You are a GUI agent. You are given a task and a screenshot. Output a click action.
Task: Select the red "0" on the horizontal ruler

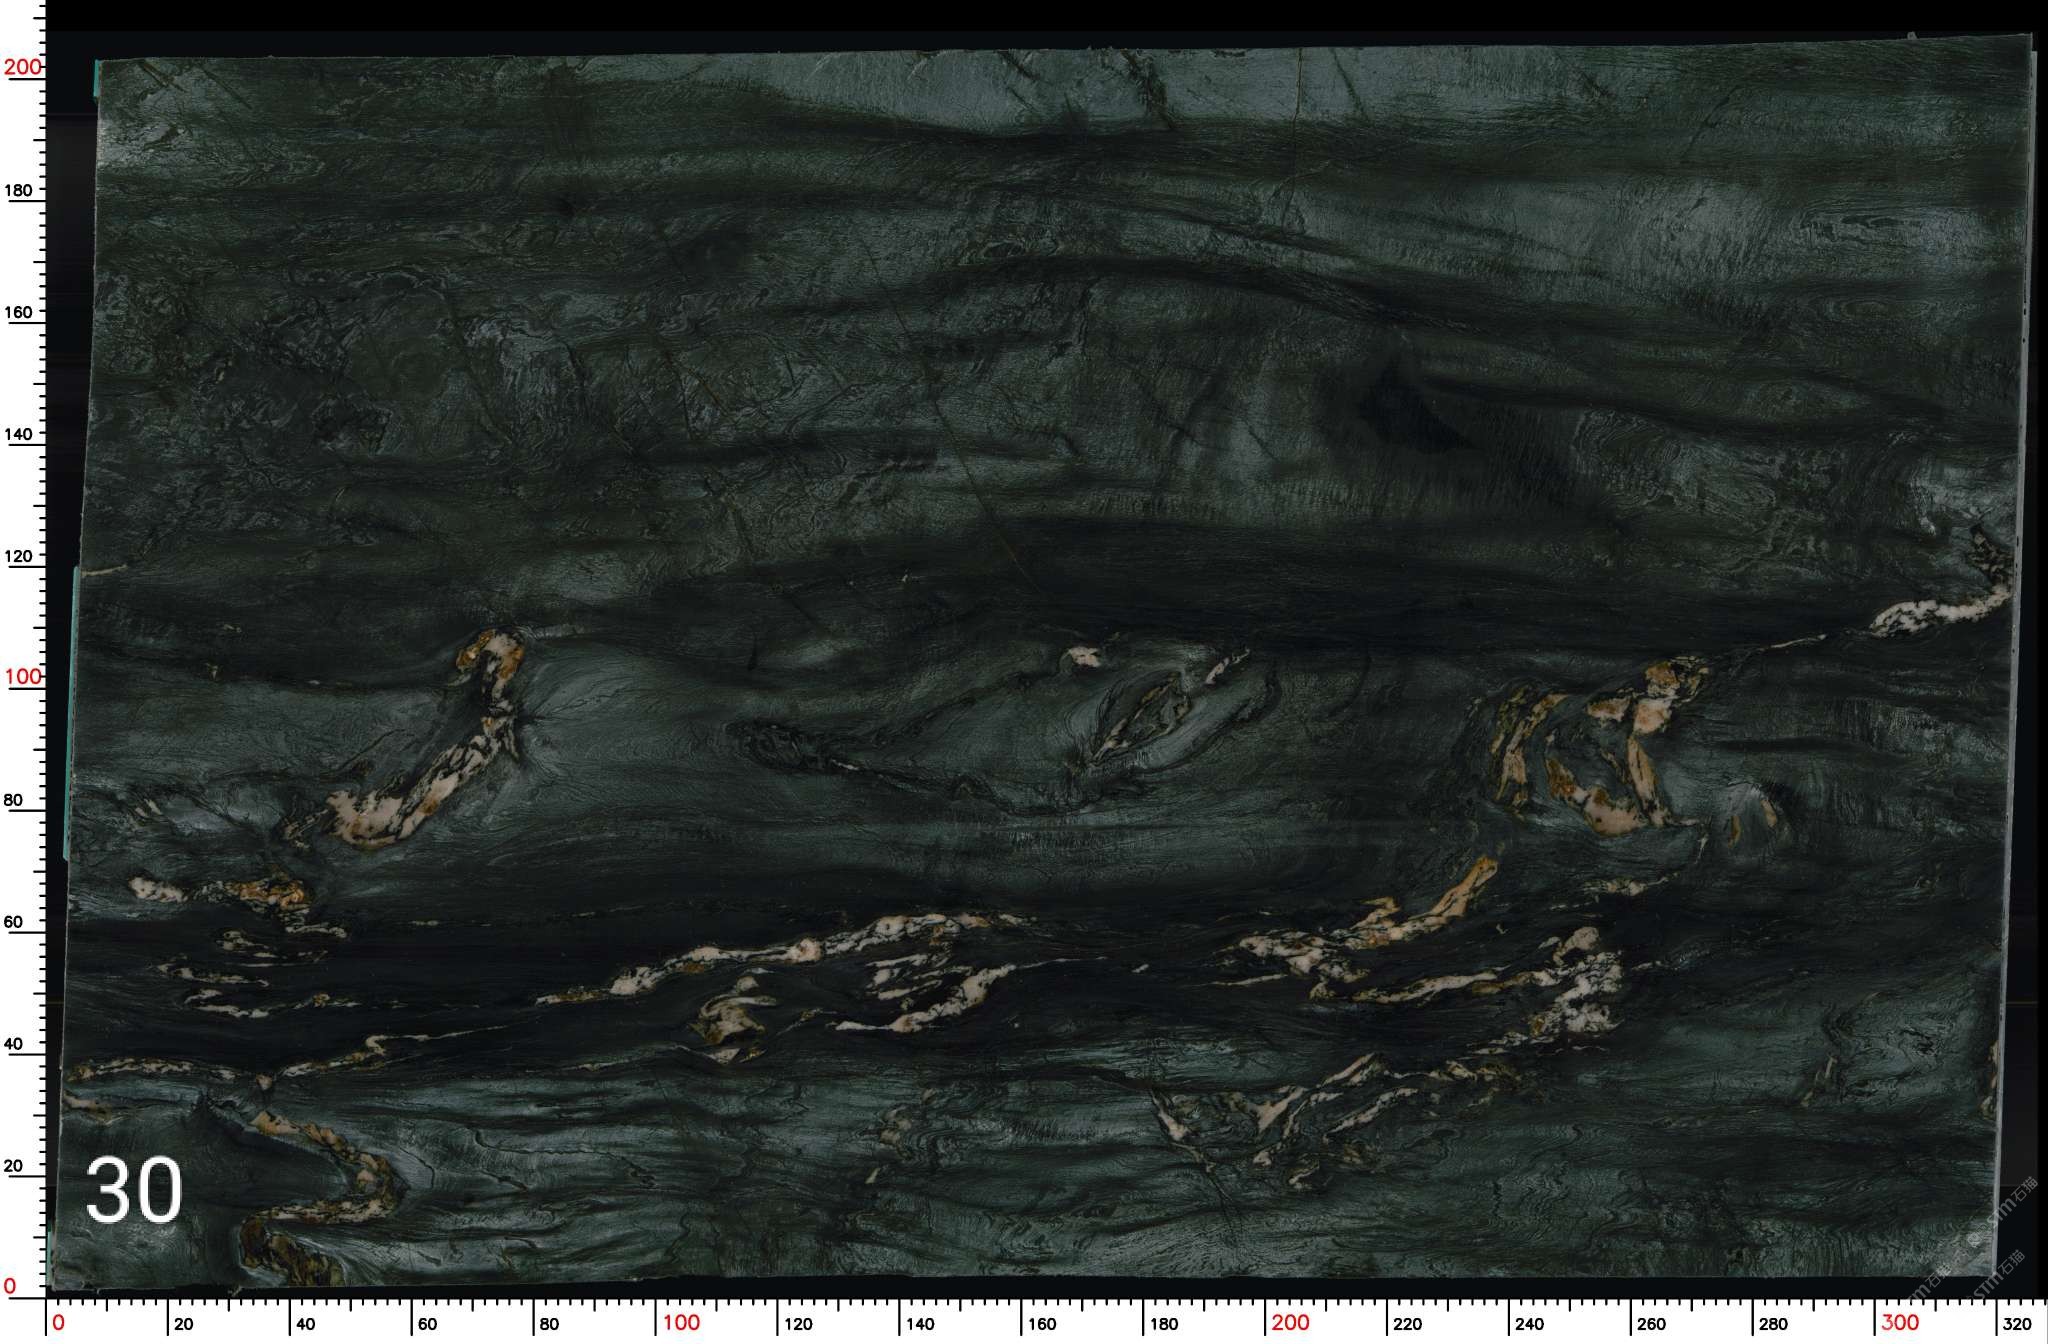58,1323
